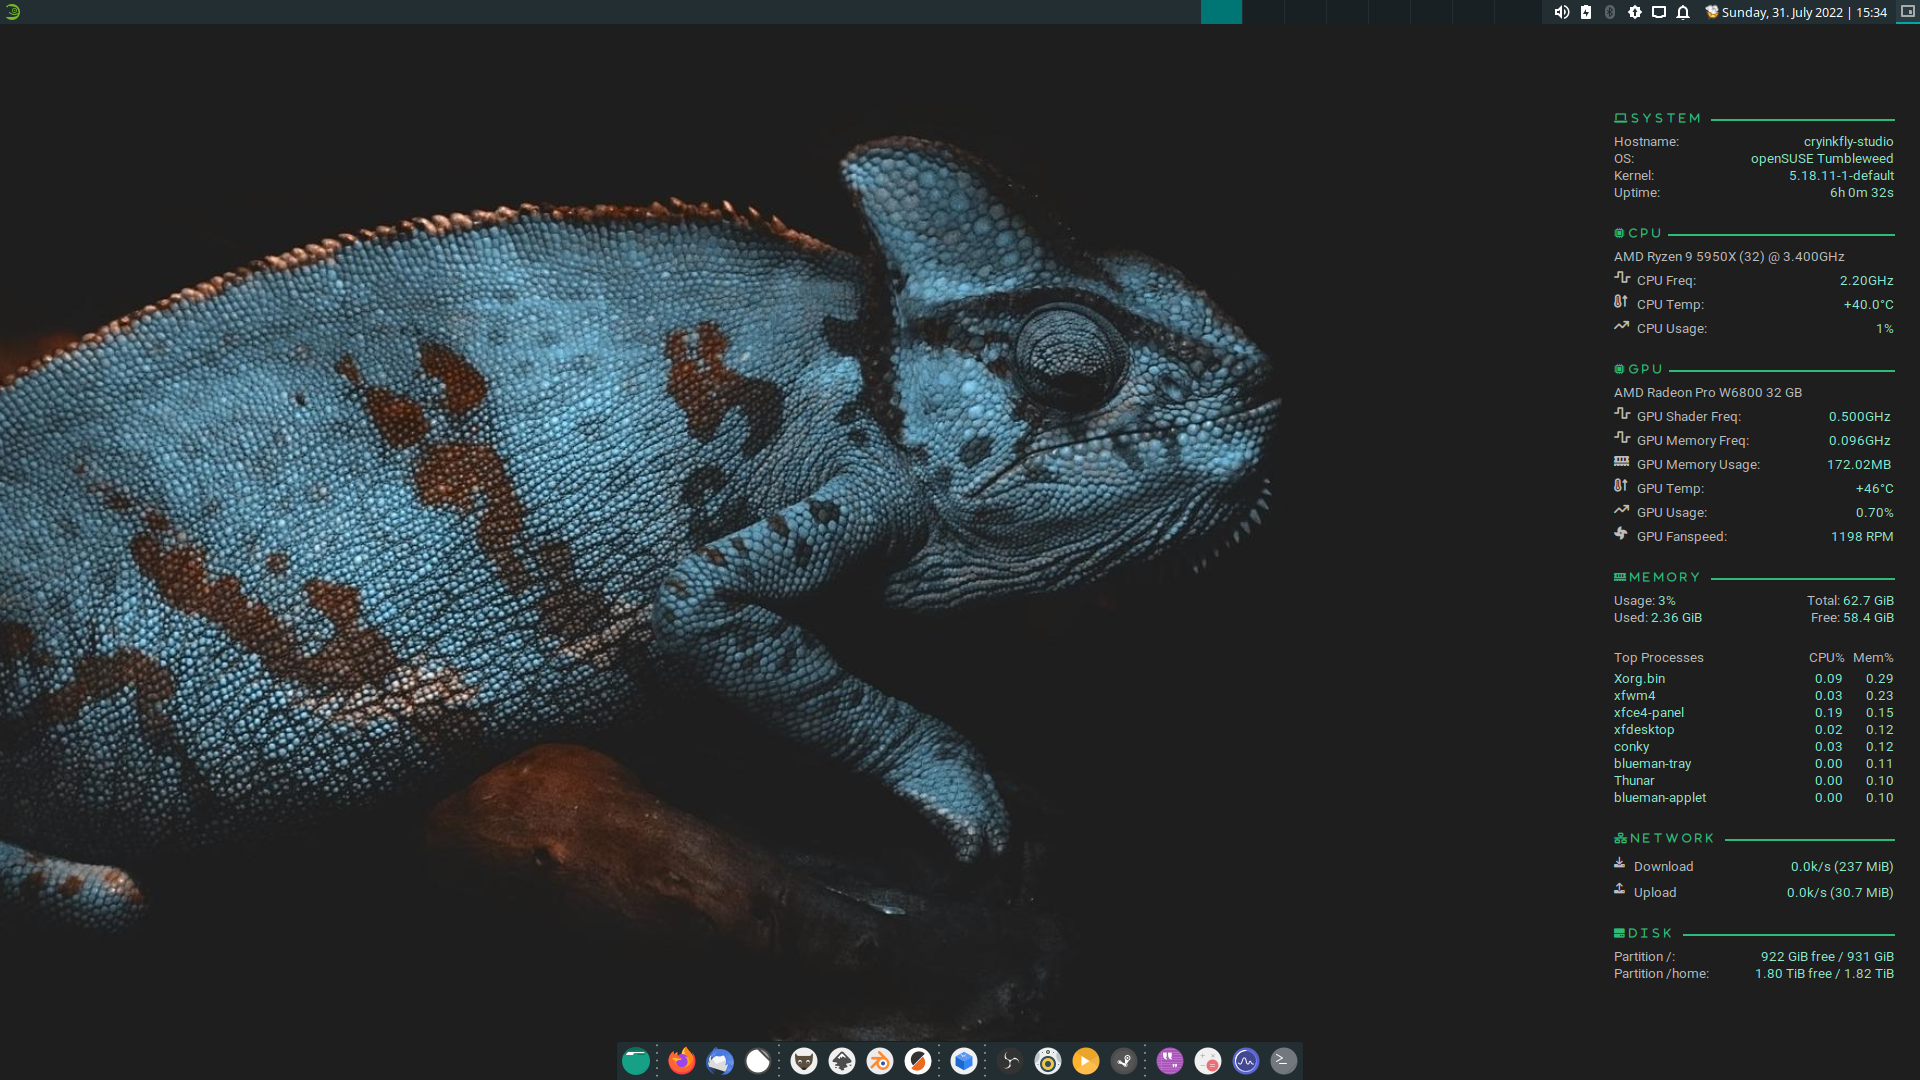1920x1080 pixels.
Task: Toggle Bluetooth from the system tray
Action: 1608,13
